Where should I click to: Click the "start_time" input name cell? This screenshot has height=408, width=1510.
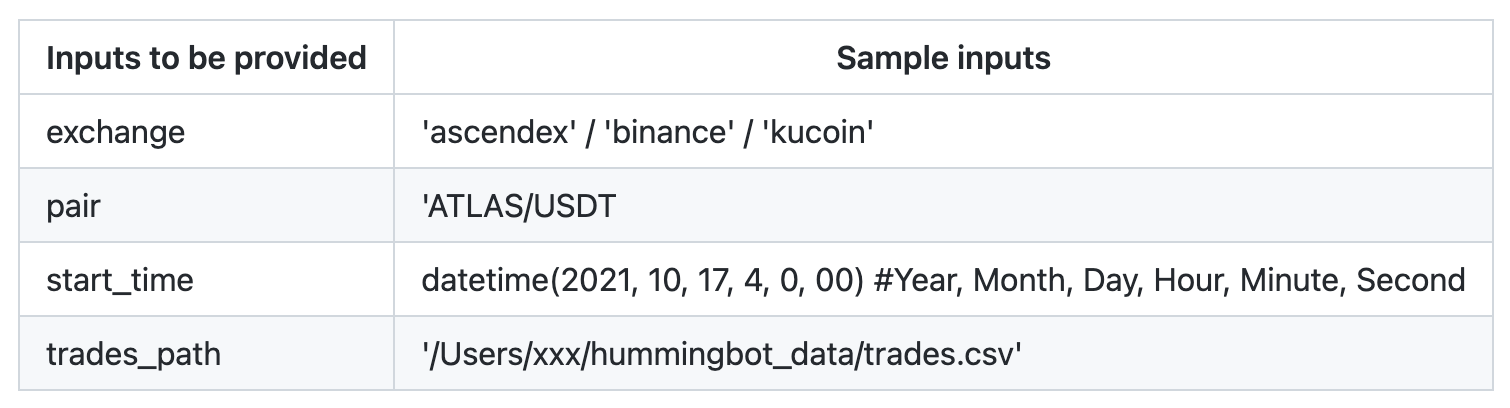[x=120, y=280]
